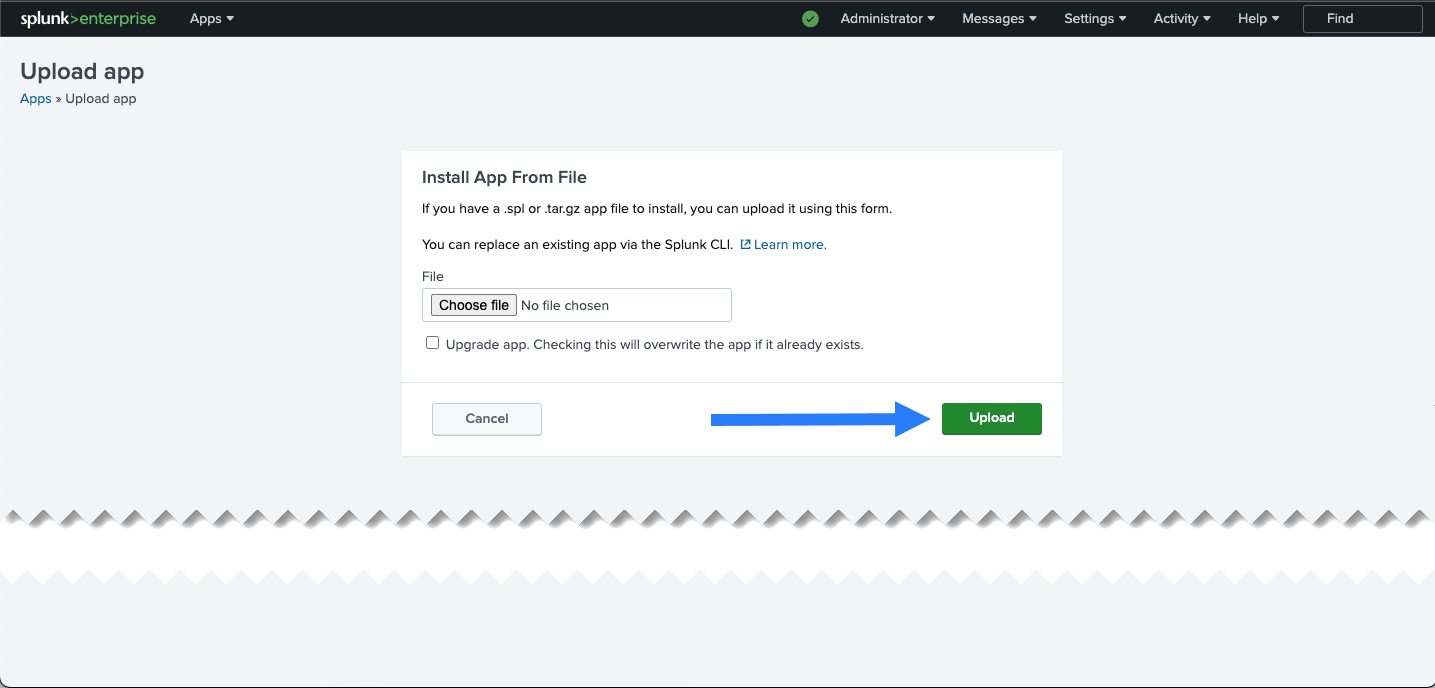This screenshot has height=688, width=1435.
Task: Go to Apps via the breadcrumb link
Action: click(x=35, y=99)
